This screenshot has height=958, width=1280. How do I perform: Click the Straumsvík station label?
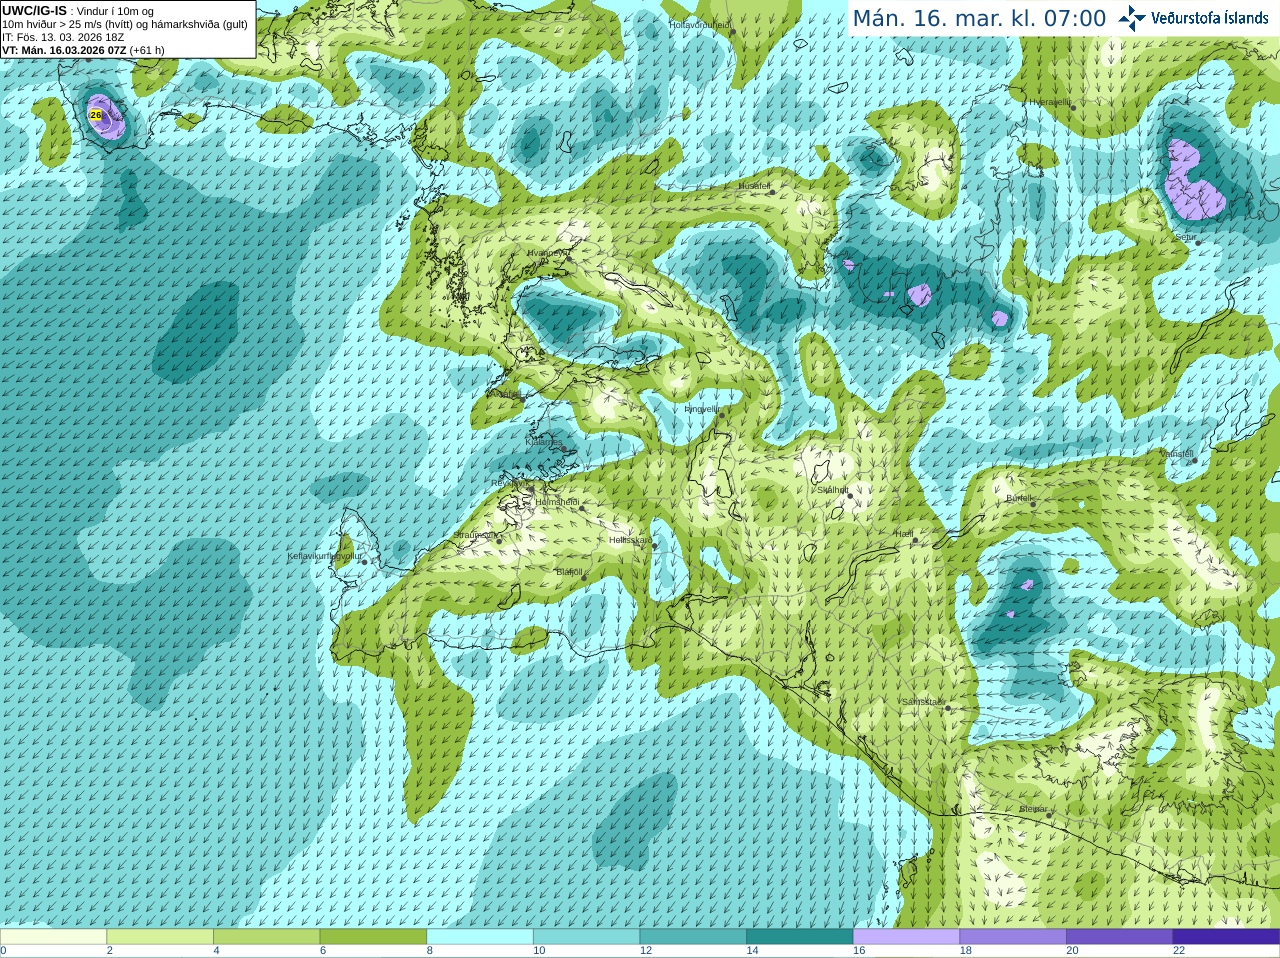(476, 535)
